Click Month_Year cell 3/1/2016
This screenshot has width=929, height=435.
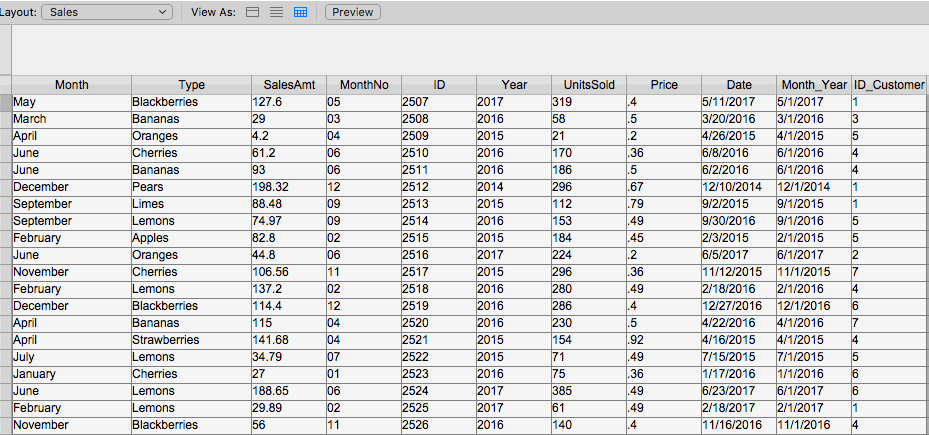pos(813,119)
